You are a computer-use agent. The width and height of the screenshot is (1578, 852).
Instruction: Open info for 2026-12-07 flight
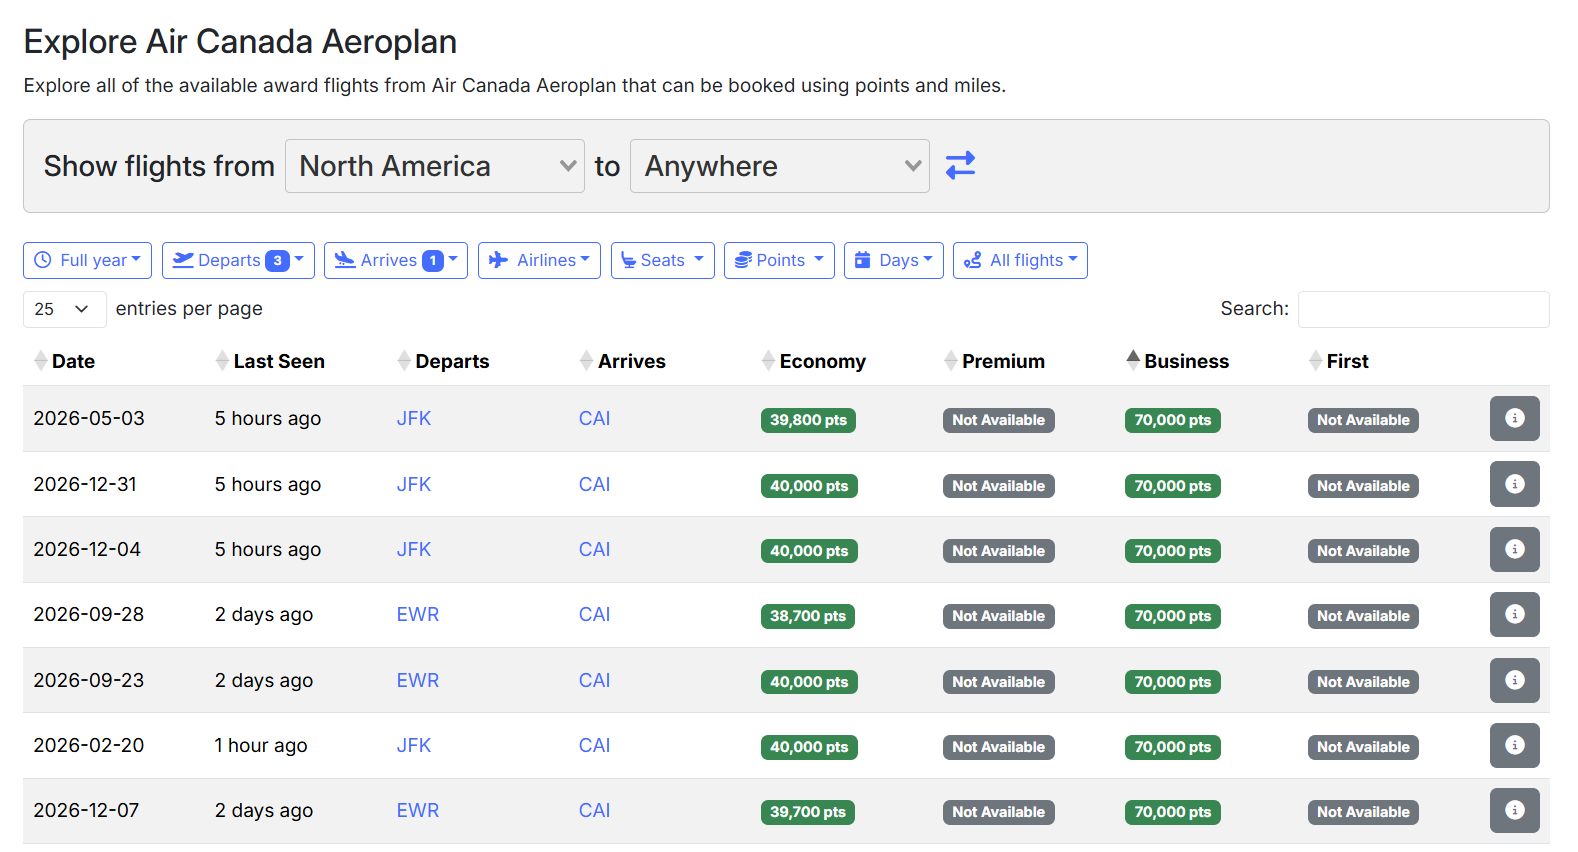(1514, 810)
